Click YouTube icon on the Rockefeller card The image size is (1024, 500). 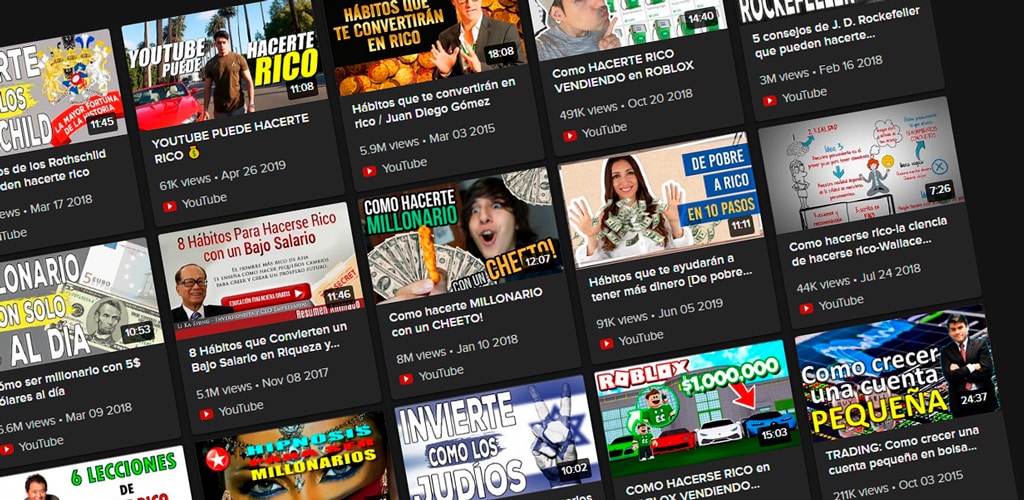click(770, 101)
